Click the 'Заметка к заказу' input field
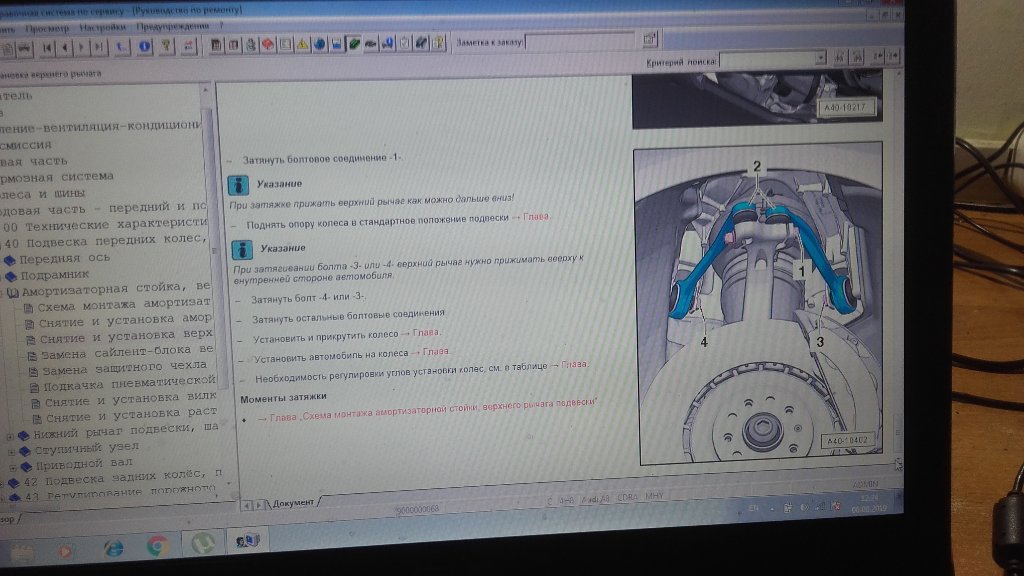1024x576 pixels. pyautogui.click(x=580, y=41)
